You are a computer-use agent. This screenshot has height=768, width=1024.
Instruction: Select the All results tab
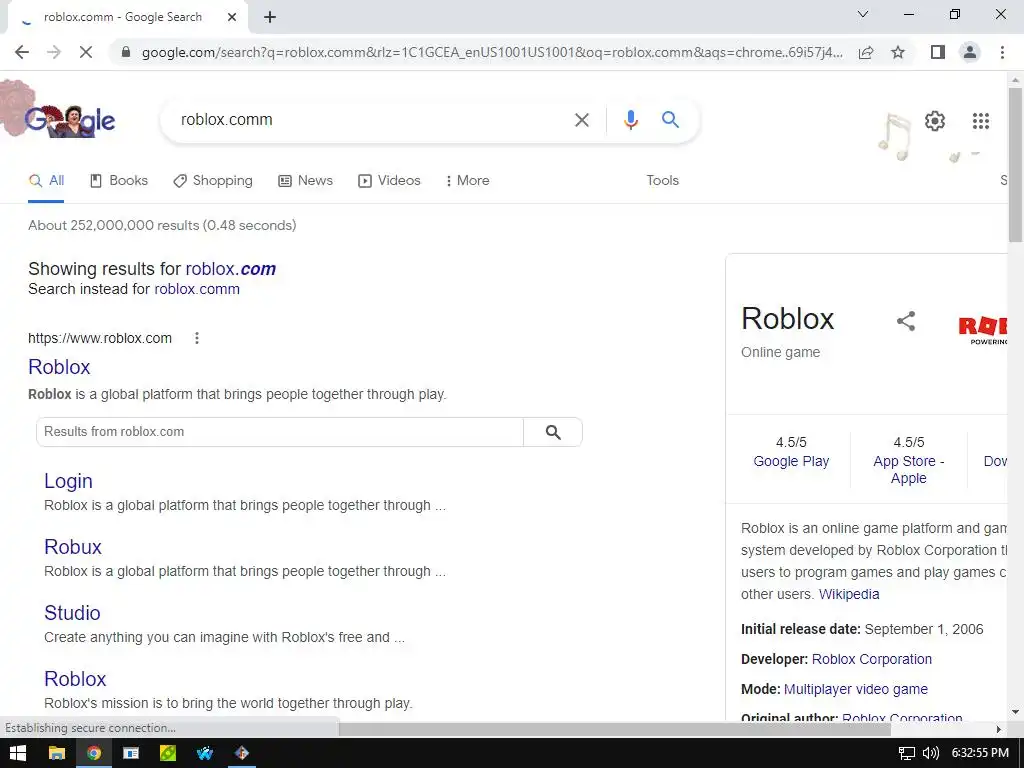(46, 181)
